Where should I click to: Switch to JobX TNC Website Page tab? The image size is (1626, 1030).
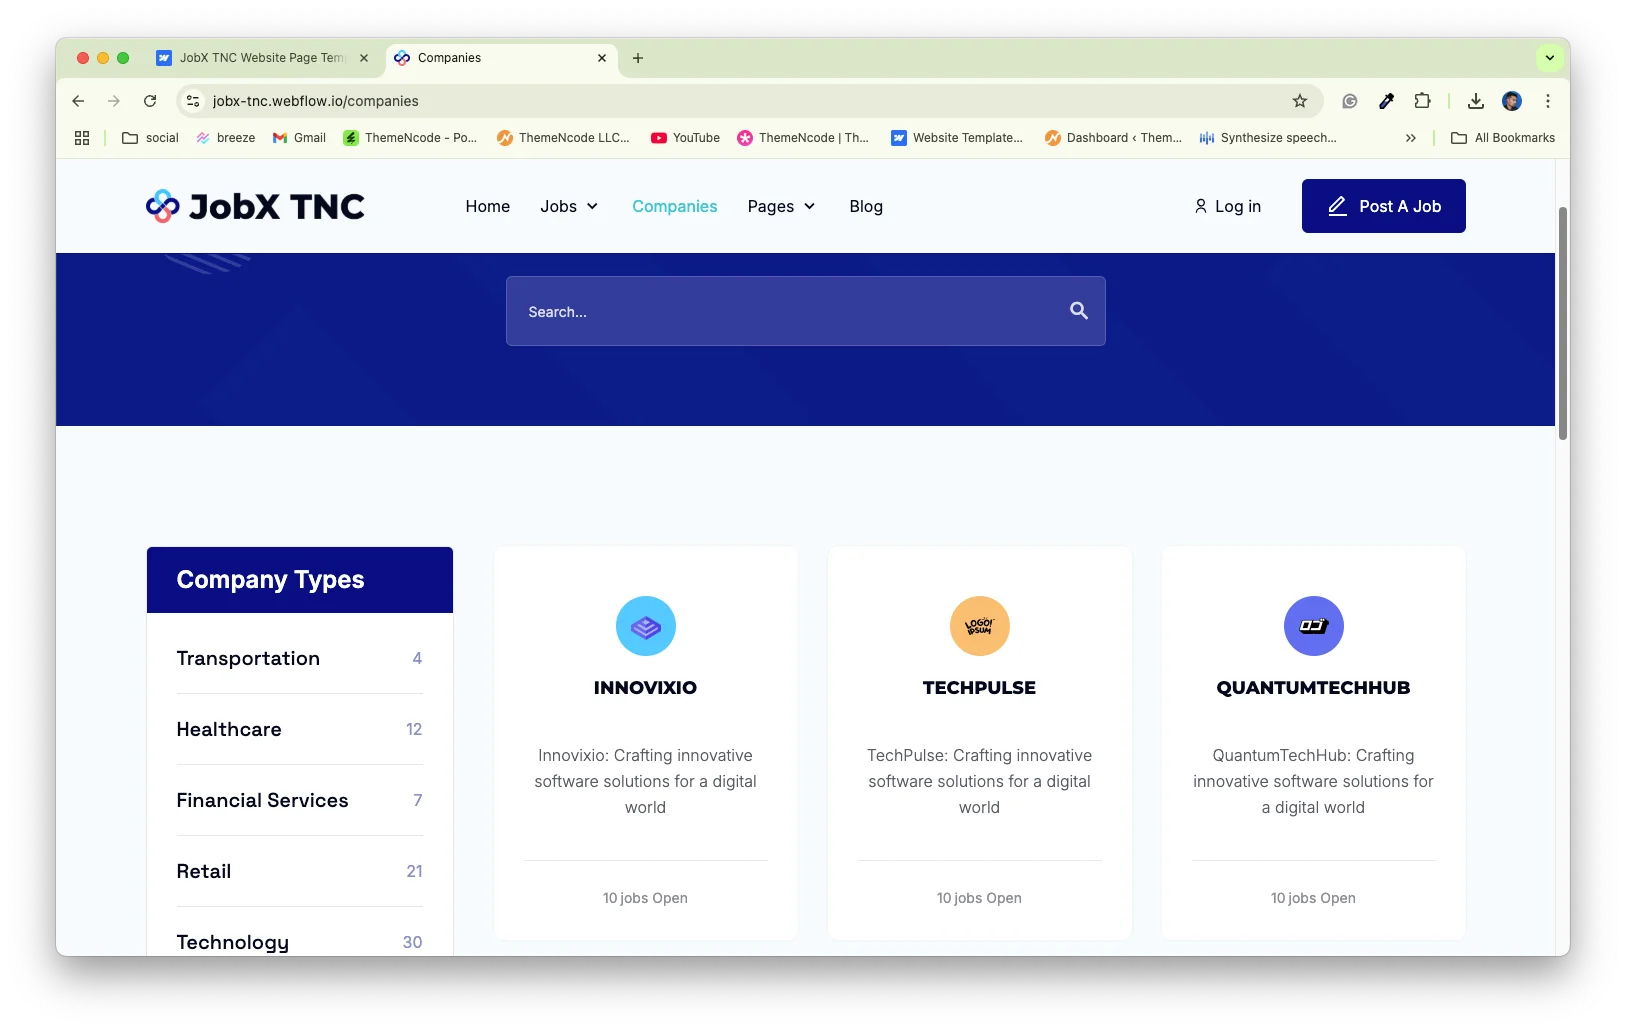tap(262, 58)
